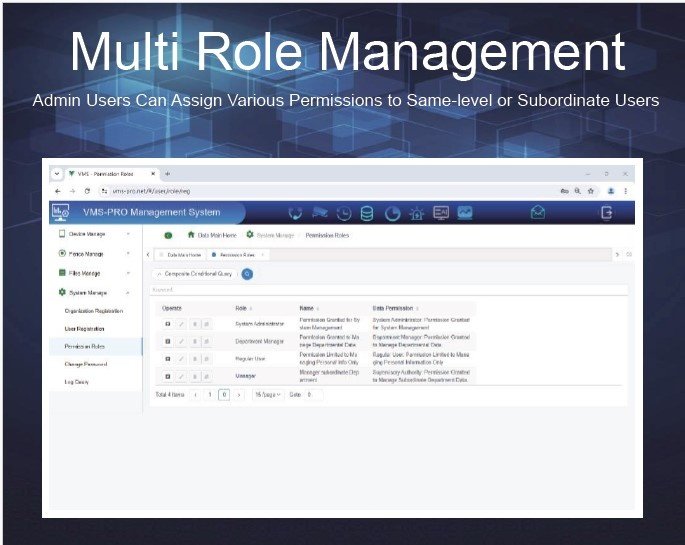Open the 15/page page size dropdown
The height and width of the screenshot is (545, 685).
pyautogui.click(x=266, y=395)
